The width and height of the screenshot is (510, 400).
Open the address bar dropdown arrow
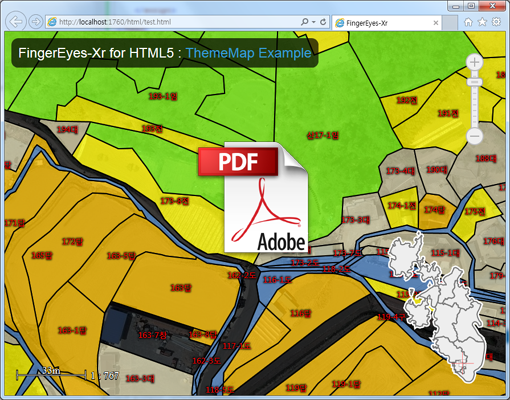(x=314, y=22)
